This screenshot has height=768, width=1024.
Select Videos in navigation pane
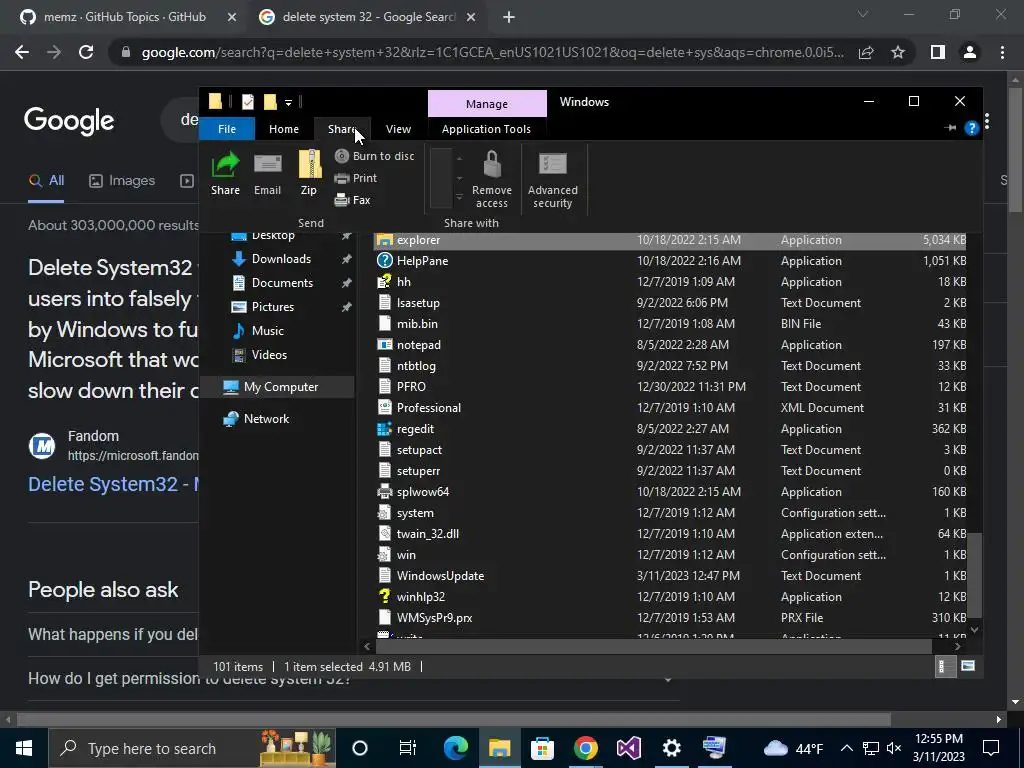click(269, 355)
